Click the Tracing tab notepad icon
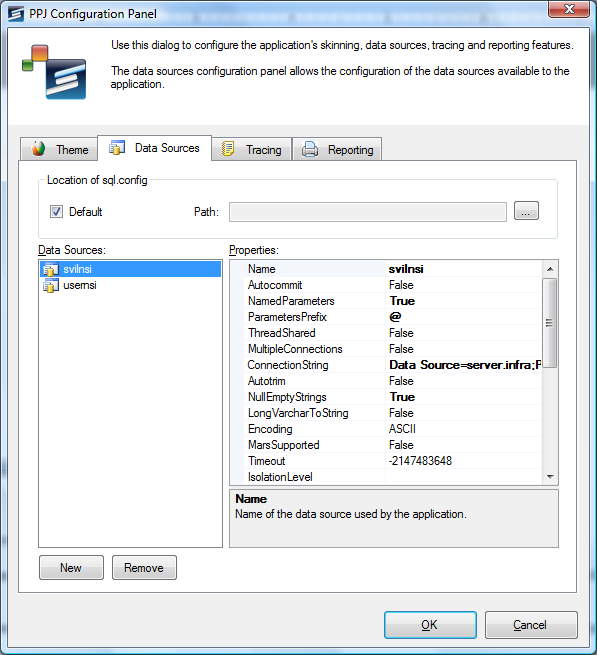597x655 pixels. [x=228, y=149]
